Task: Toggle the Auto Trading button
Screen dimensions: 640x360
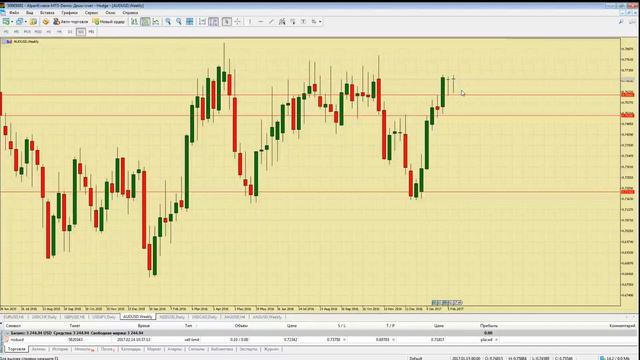Action: [70, 21]
